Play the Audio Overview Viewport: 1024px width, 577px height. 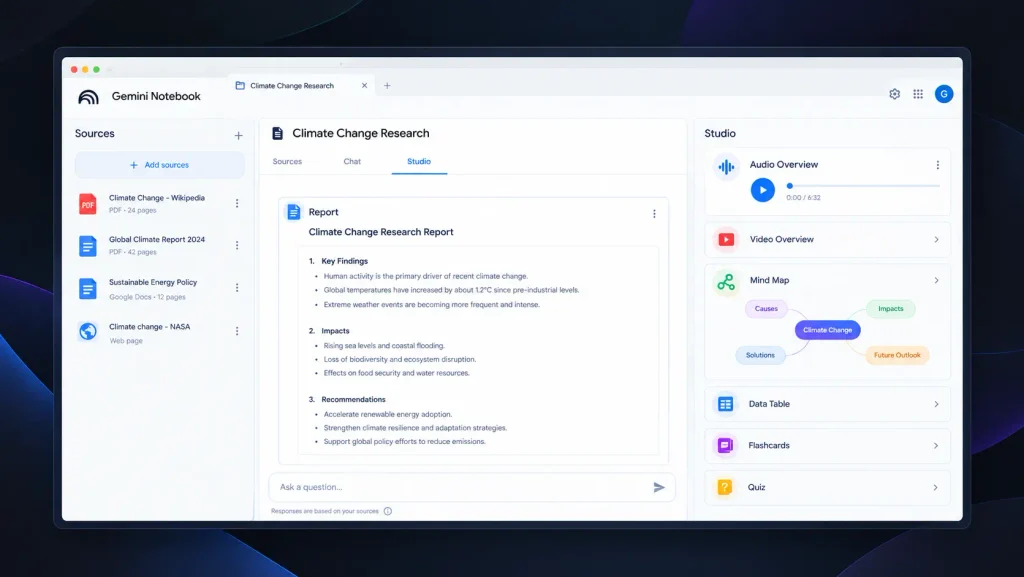point(762,190)
